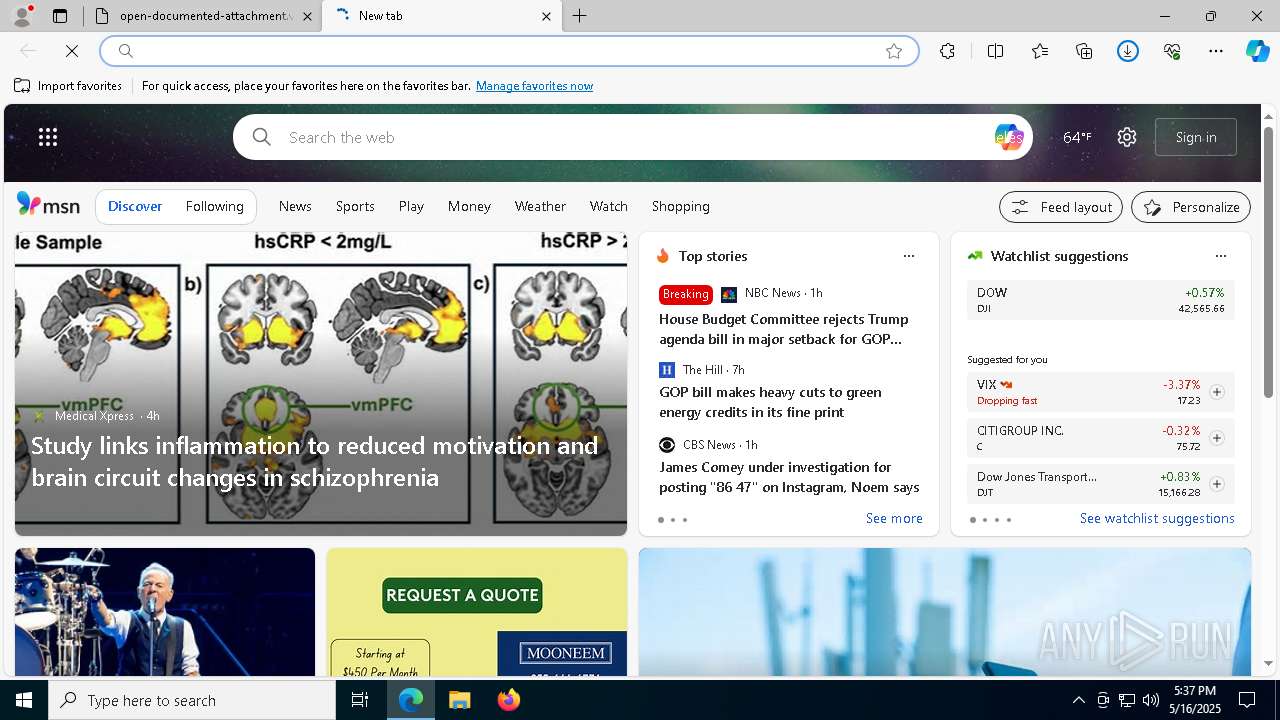Open the Downloads icon
Viewport: 1280px width, 720px height.
tap(1128, 51)
